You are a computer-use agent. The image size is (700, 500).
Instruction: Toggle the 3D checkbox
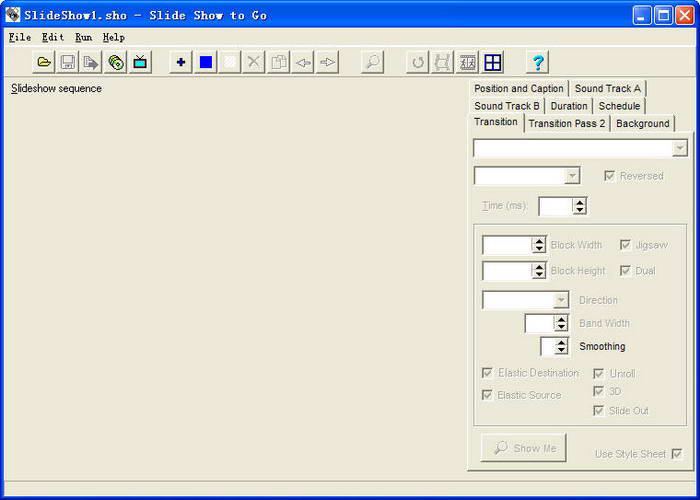598,392
